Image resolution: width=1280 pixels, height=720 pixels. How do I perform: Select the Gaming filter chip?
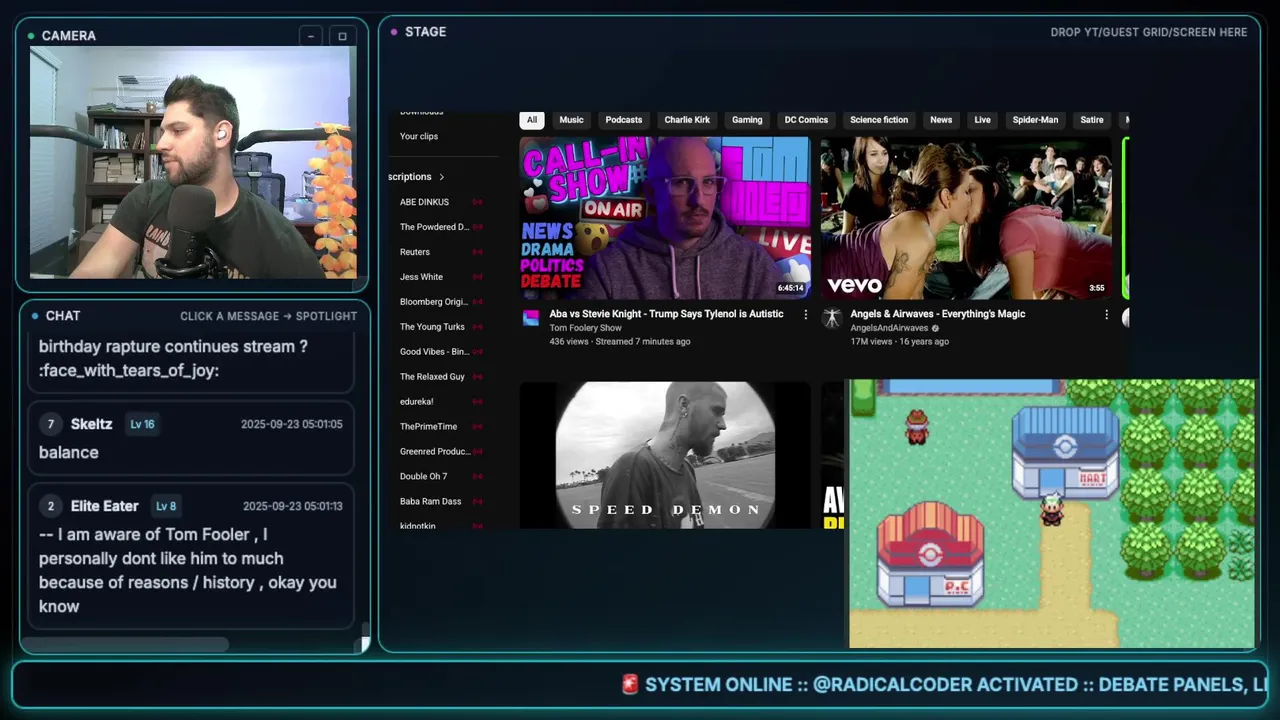point(747,120)
